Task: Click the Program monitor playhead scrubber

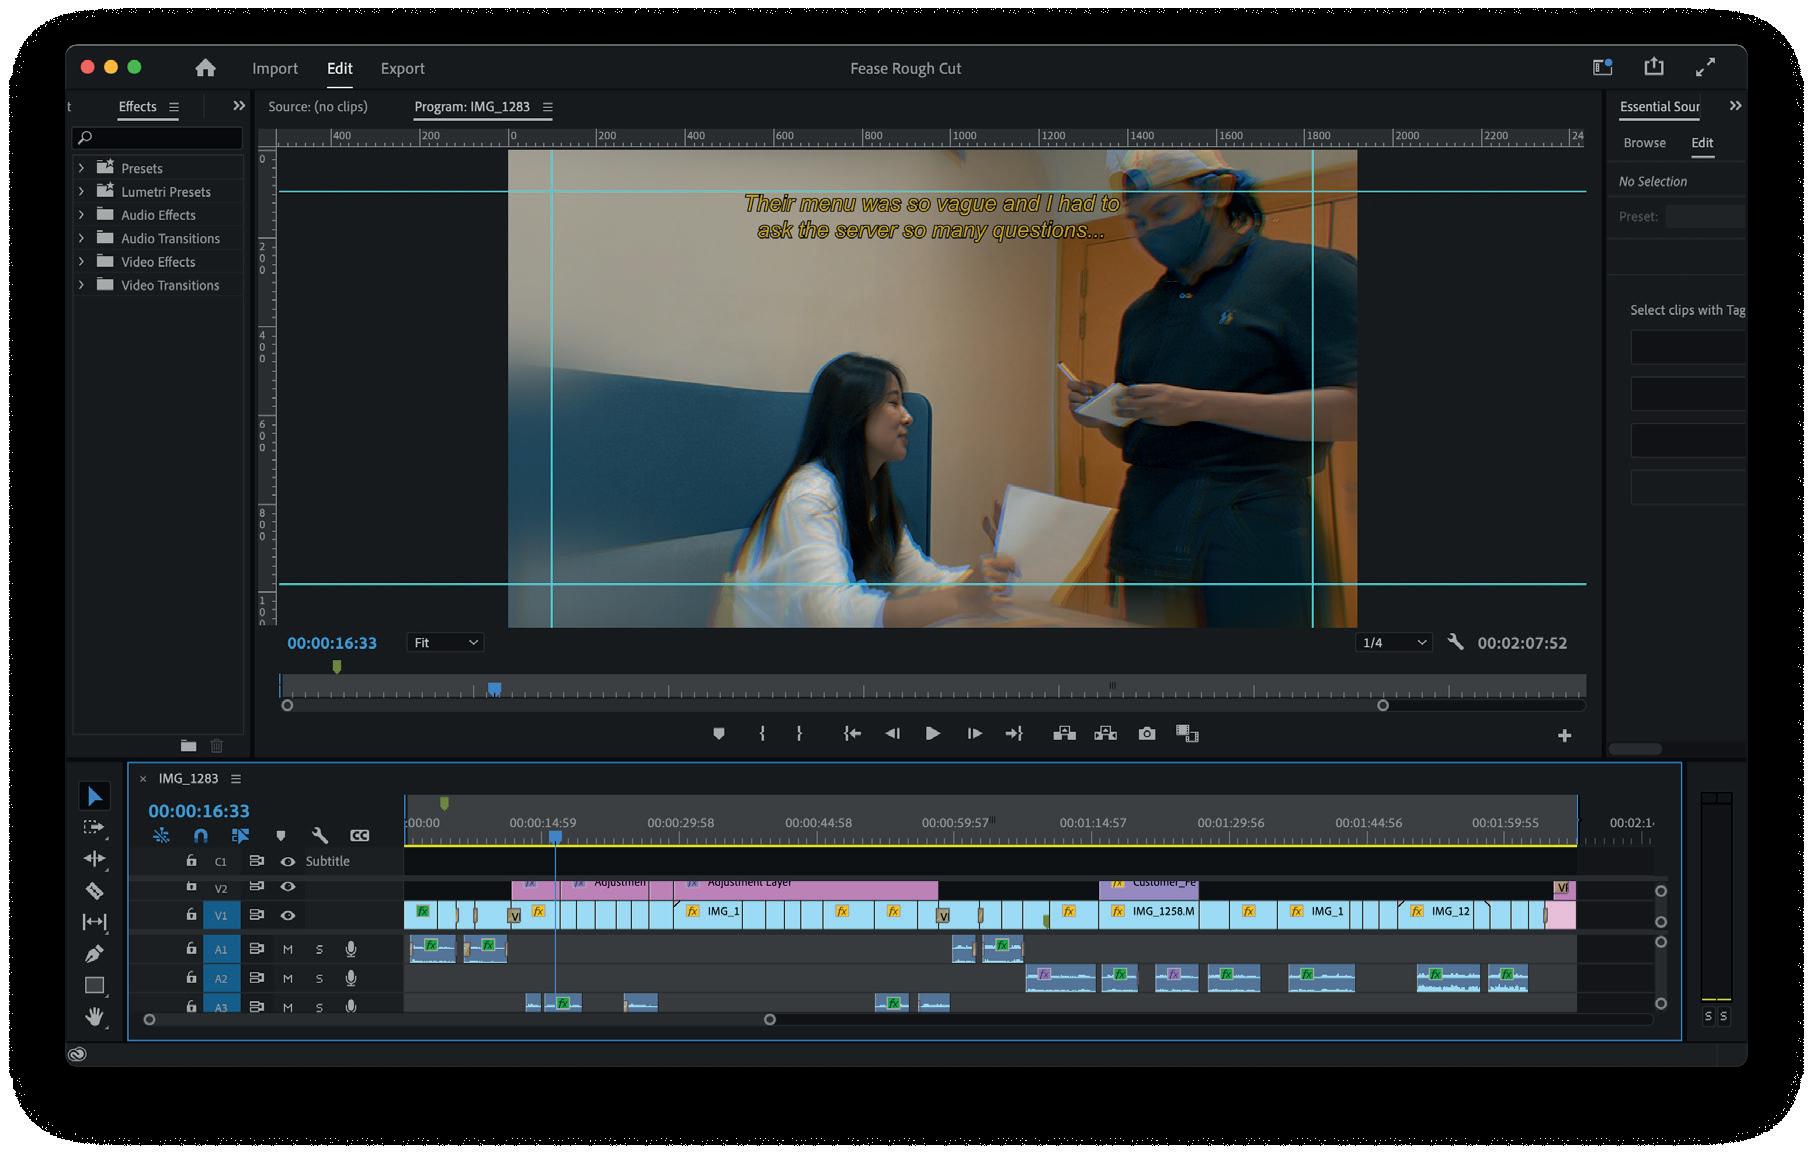Action: pyautogui.click(x=494, y=689)
